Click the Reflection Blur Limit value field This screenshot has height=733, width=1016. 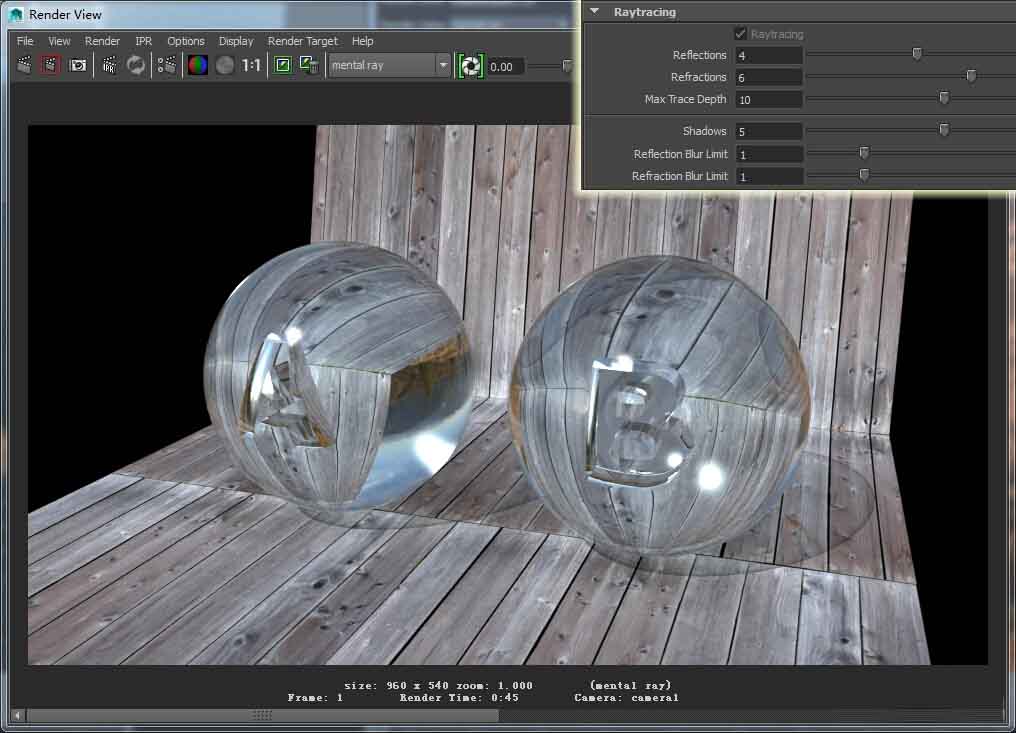[x=769, y=154]
